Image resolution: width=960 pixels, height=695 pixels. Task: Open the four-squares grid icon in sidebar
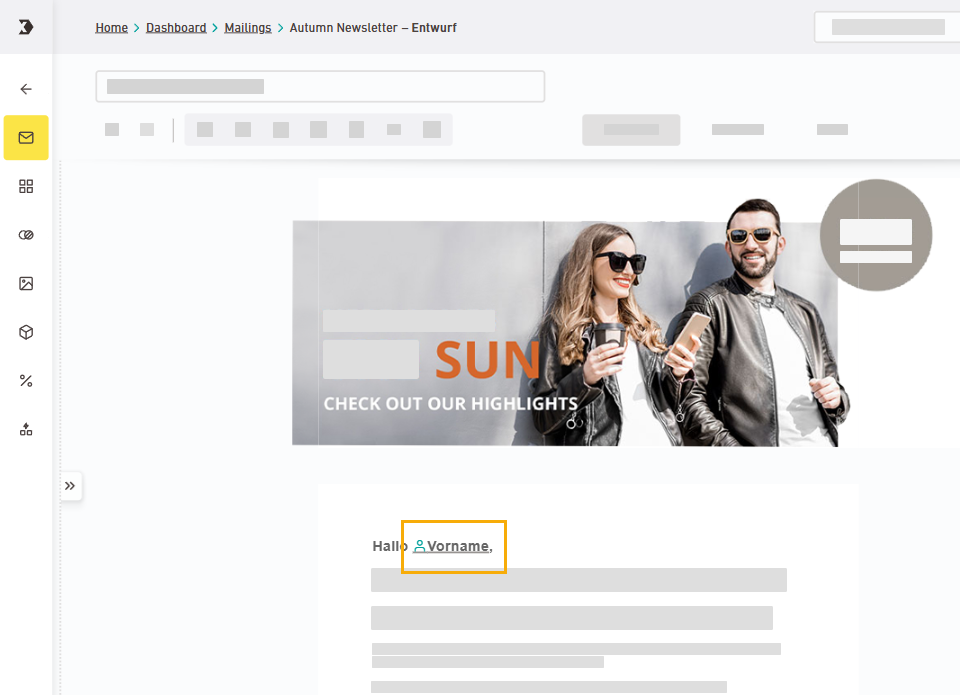click(26, 186)
